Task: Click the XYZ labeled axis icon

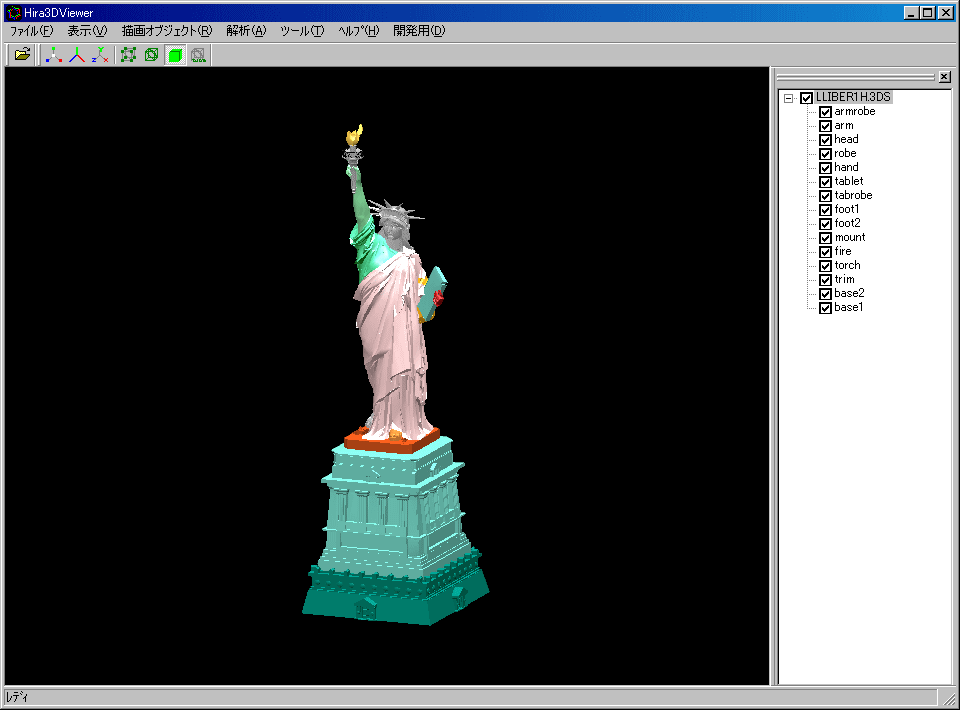Action: click(100, 55)
